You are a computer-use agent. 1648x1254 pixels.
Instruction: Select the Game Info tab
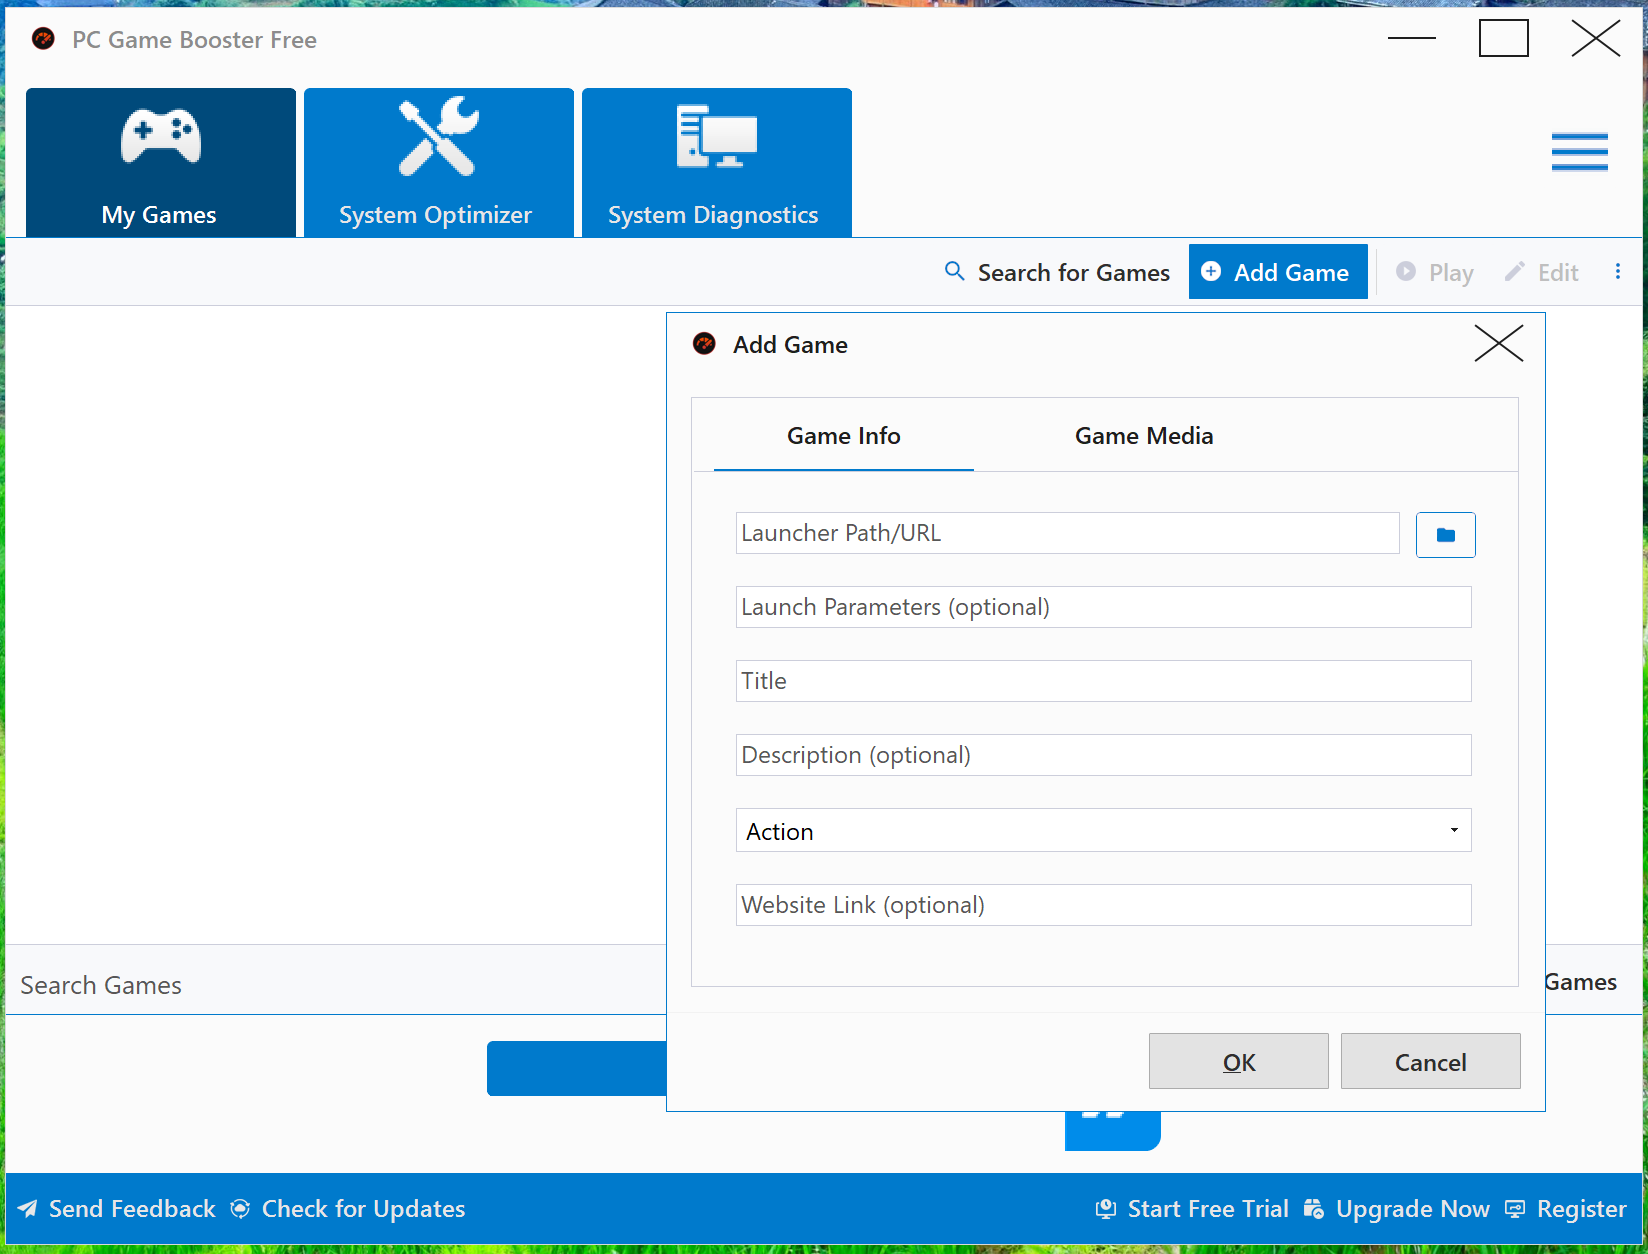tap(844, 436)
